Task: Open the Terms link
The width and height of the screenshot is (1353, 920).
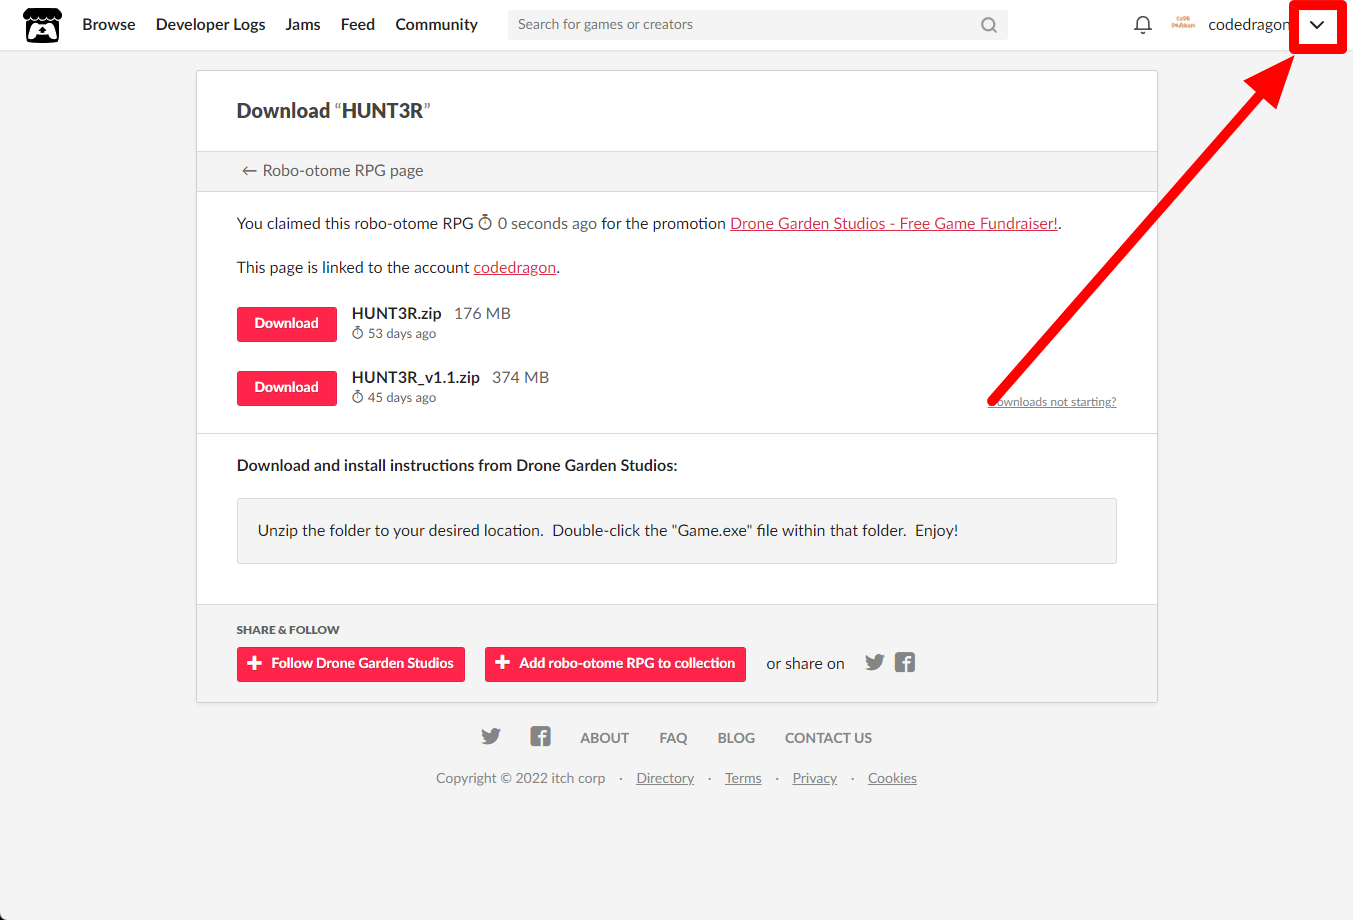Action: click(x=743, y=779)
